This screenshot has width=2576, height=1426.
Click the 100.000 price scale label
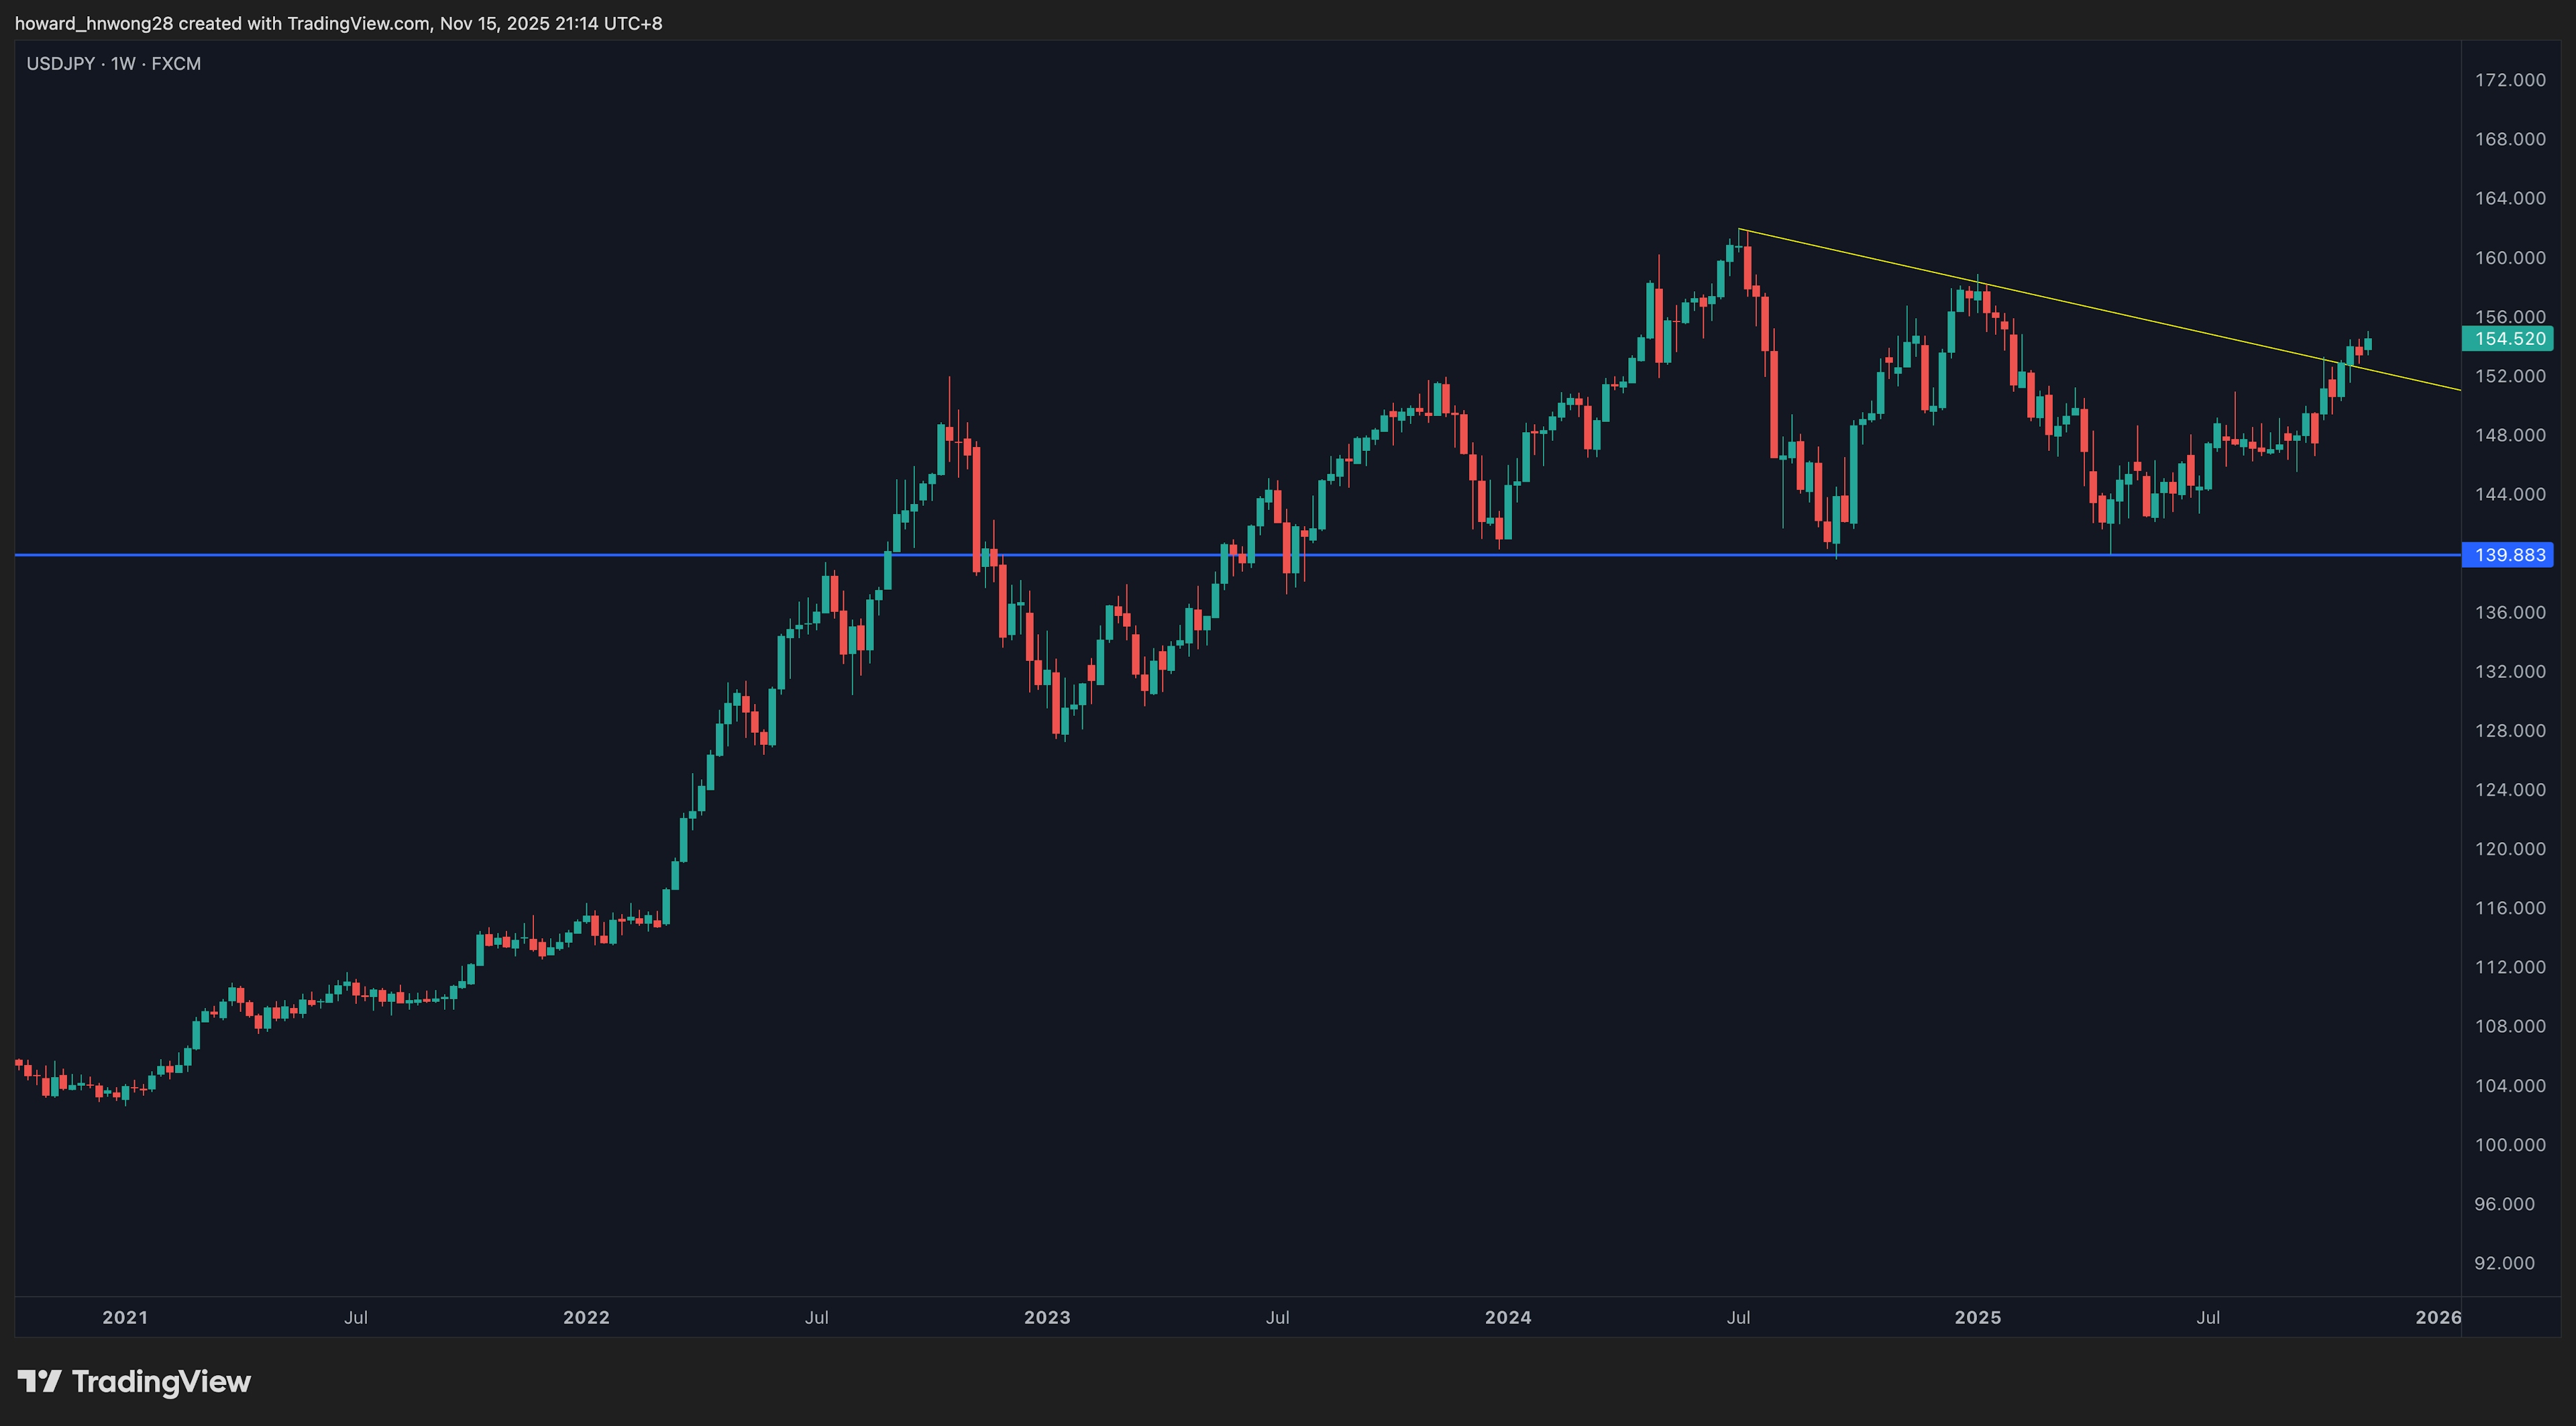tap(2509, 1145)
